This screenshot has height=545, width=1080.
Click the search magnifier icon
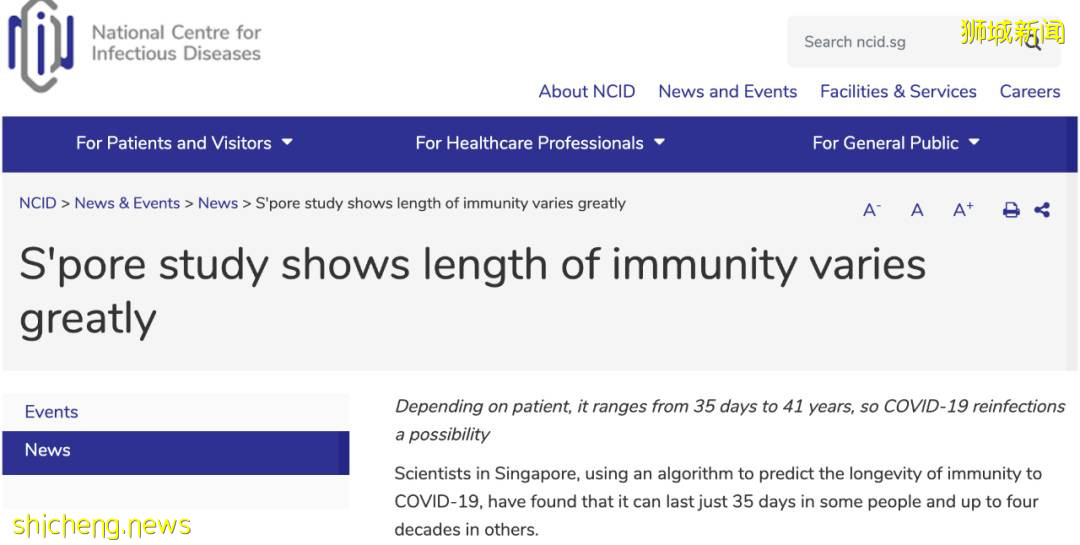[1034, 42]
